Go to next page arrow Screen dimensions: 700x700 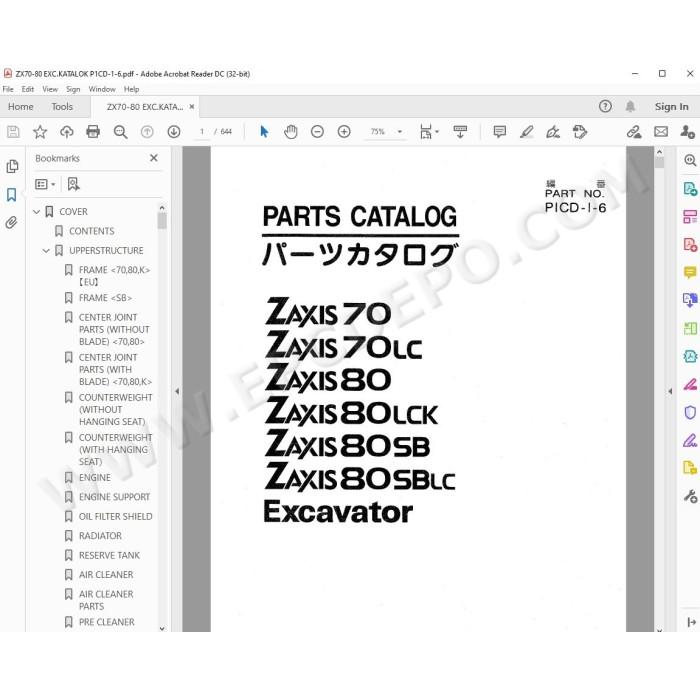pos(174,132)
